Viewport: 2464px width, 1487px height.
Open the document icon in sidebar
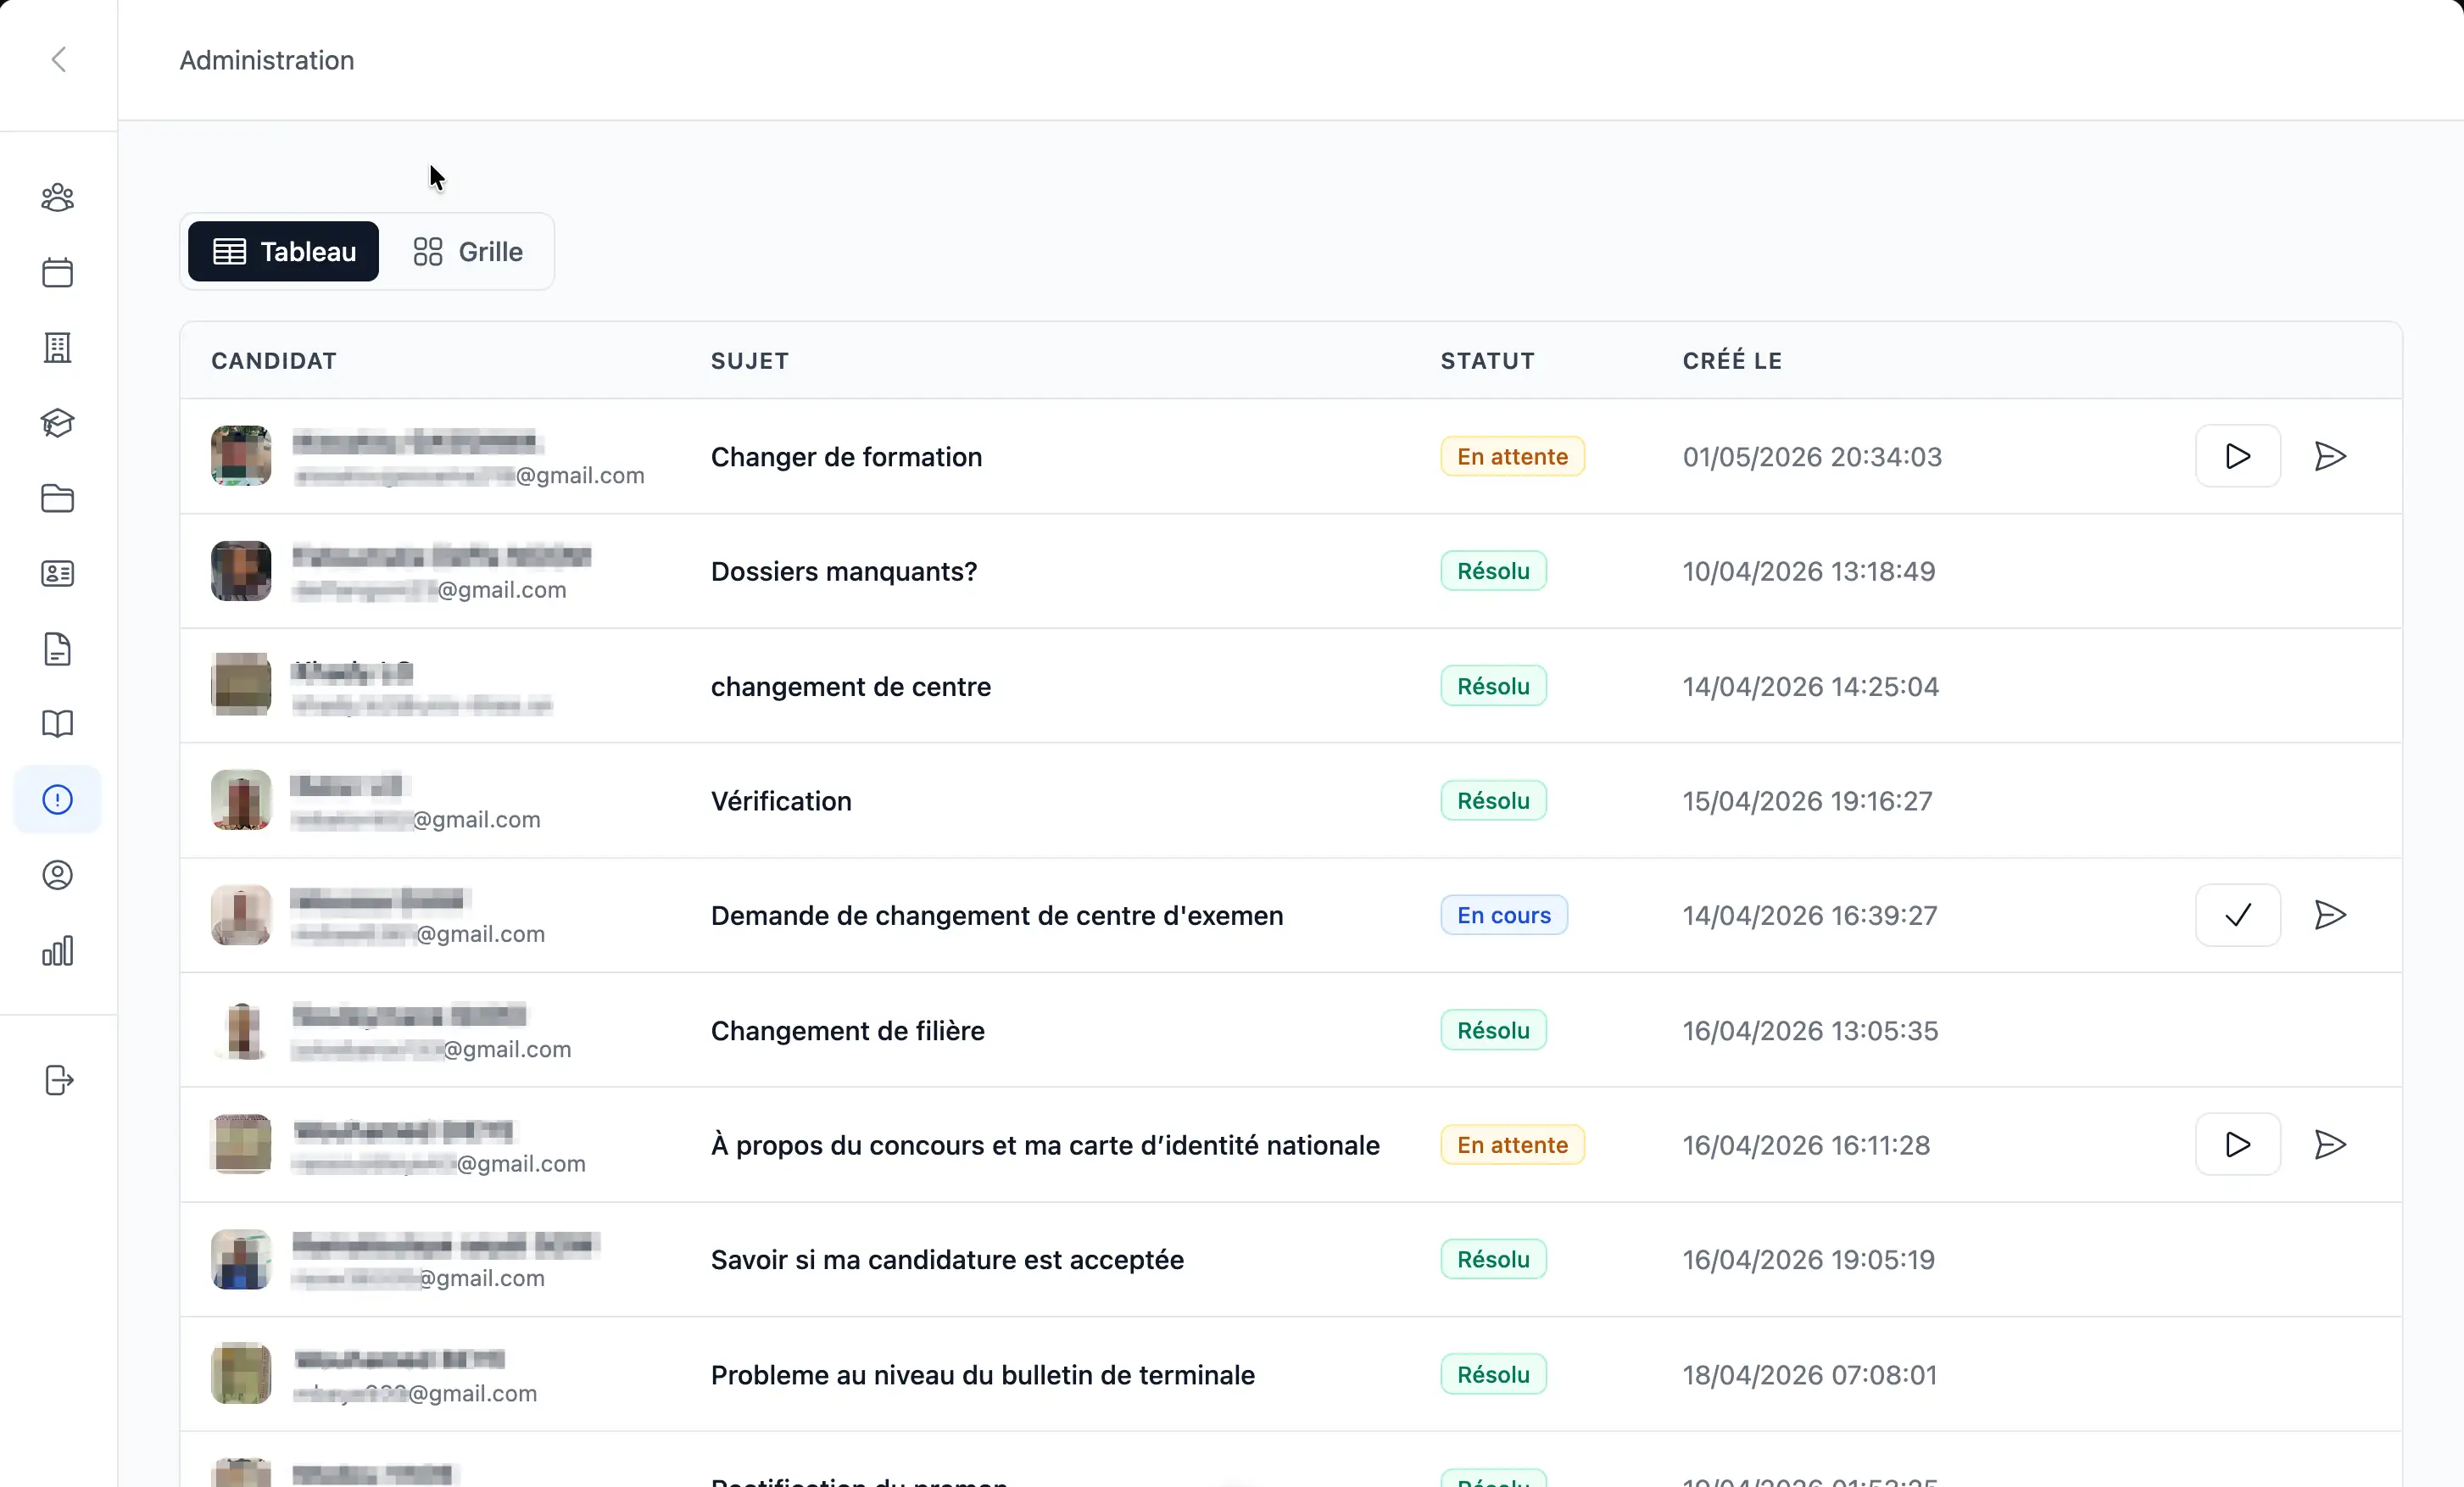click(x=57, y=649)
